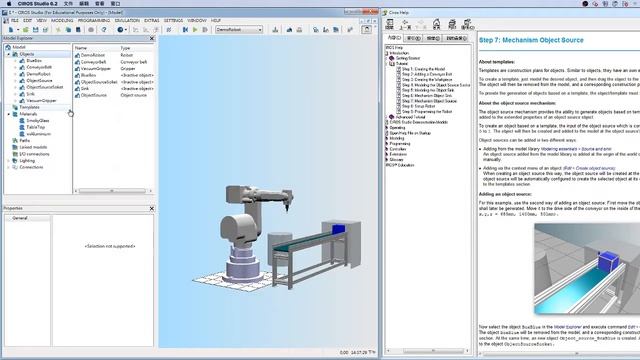640x360 pixels.
Task: Select the TableTop material
Action: [36, 127]
